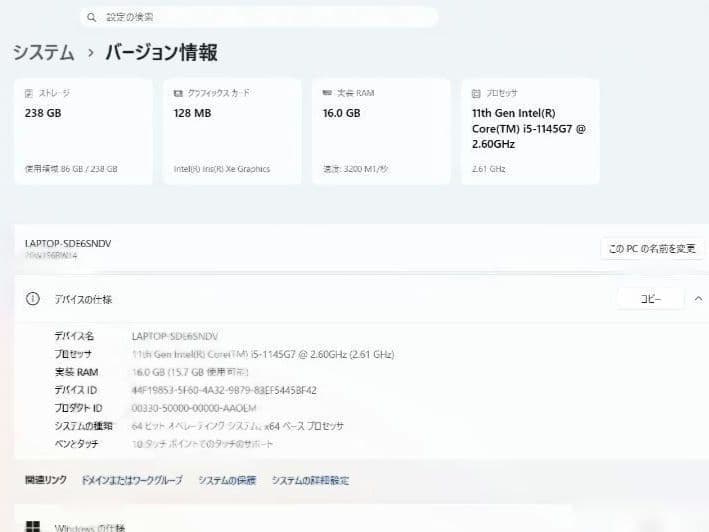The height and width of the screenshot is (532, 709).
Task: Open the 128 MB graphics card tile
Action: tap(232, 132)
